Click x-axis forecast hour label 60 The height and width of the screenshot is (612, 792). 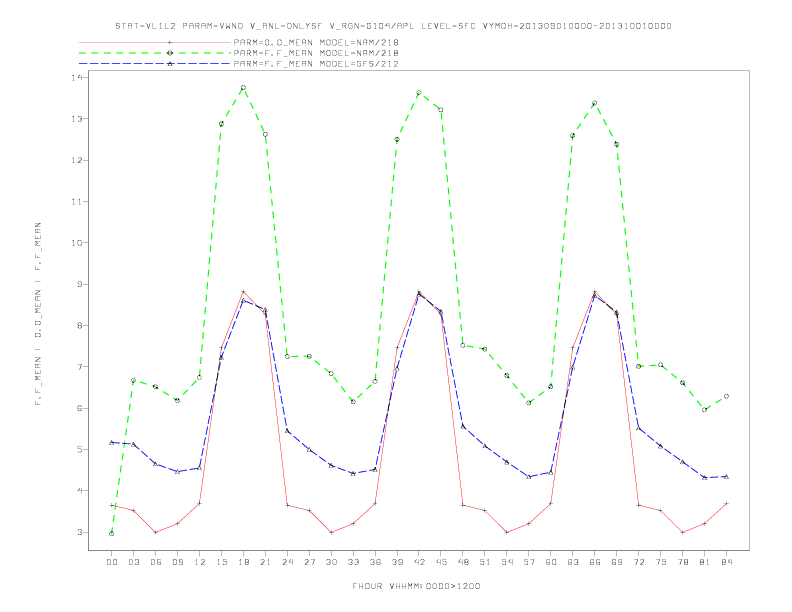pos(551,562)
